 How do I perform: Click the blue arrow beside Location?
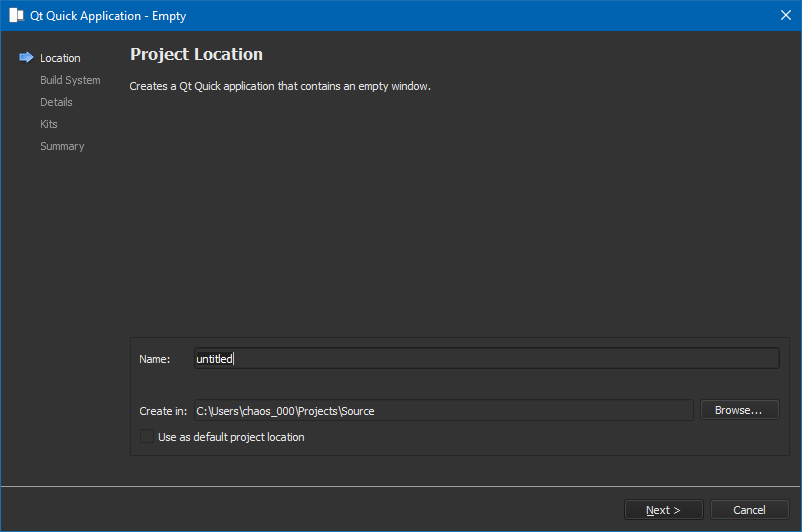(x=26, y=57)
